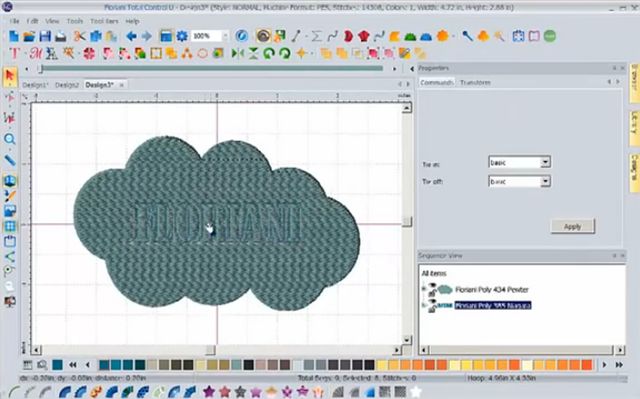The image size is (640, 399).
Task: Activate the red arrow select tool
Action: tap(10, 76)
